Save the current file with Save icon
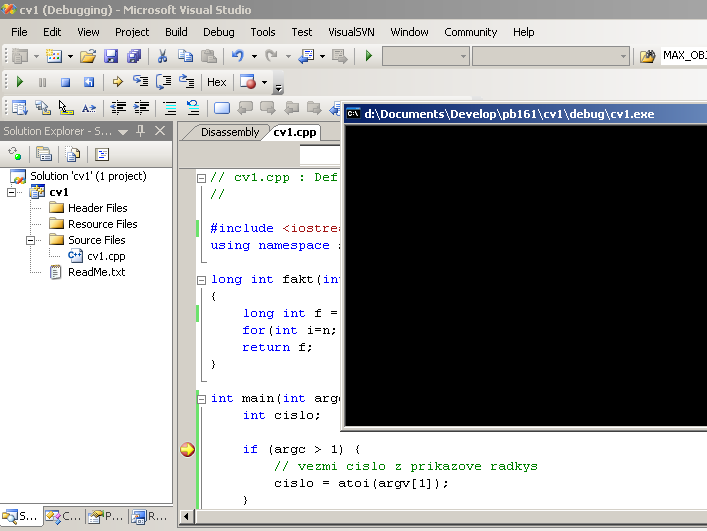 pyautogui.click(x=111, y=56)
